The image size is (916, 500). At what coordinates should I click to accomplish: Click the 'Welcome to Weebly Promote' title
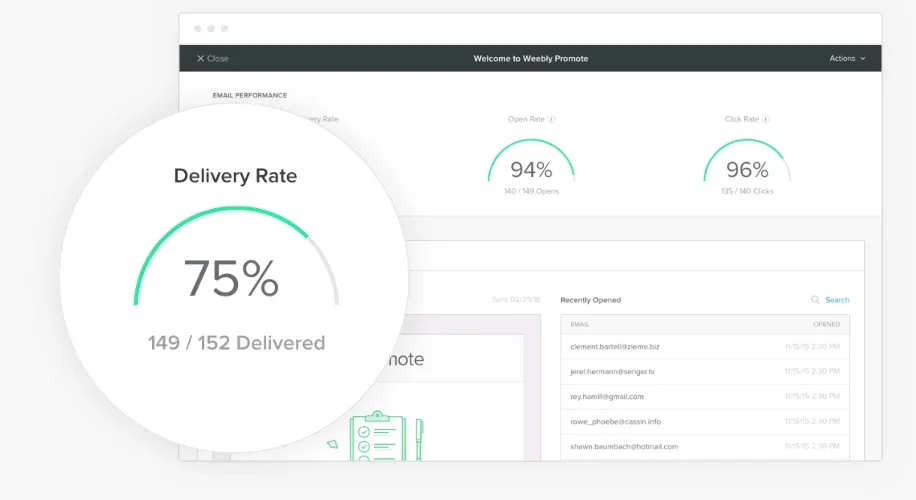tap(530, 58)
